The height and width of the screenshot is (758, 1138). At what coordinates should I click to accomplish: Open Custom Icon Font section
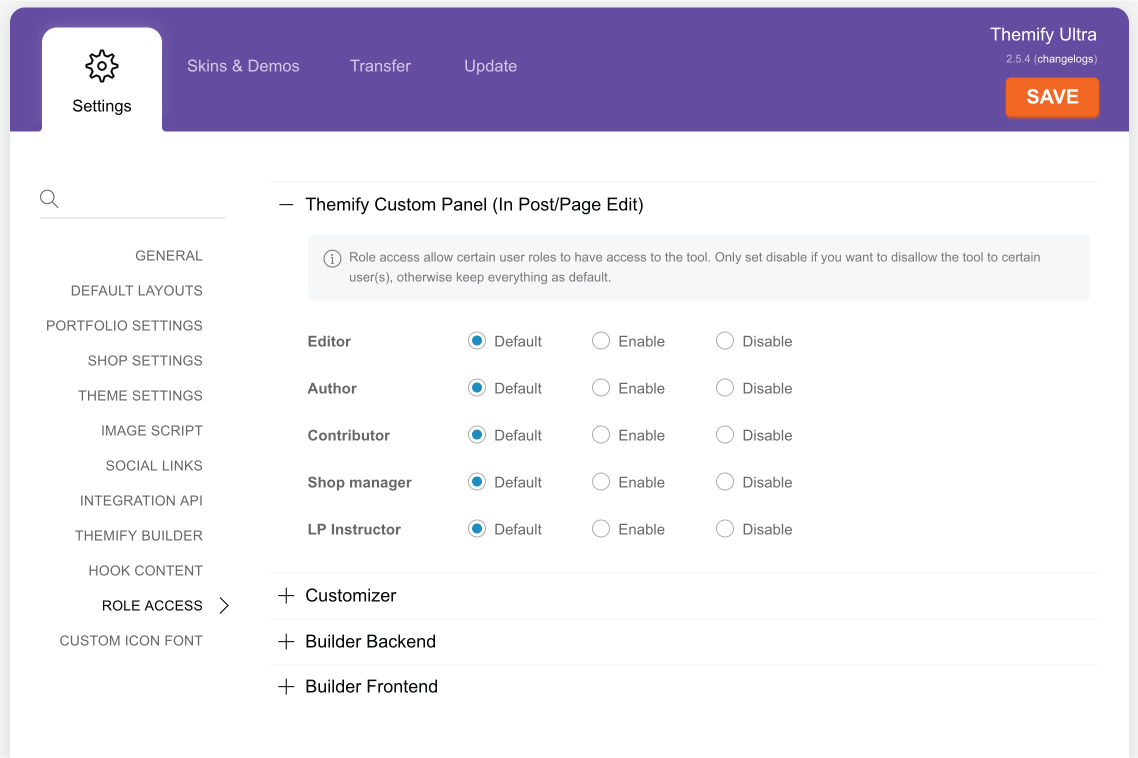(131, 641)
